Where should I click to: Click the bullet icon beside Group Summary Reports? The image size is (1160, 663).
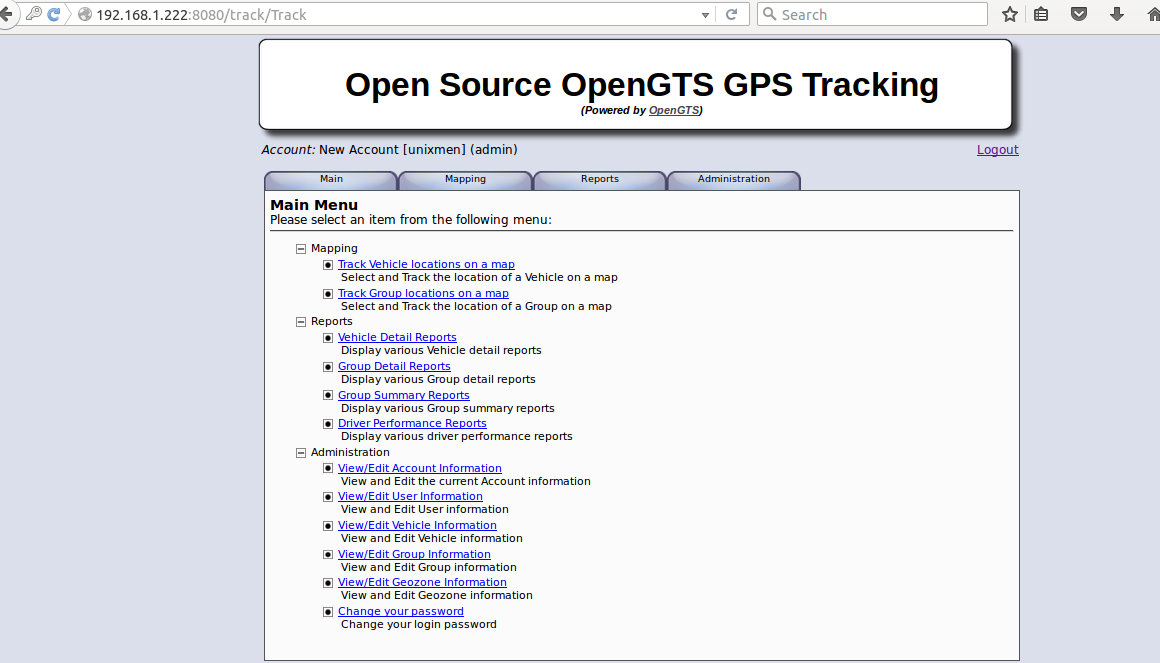point(328,395)
